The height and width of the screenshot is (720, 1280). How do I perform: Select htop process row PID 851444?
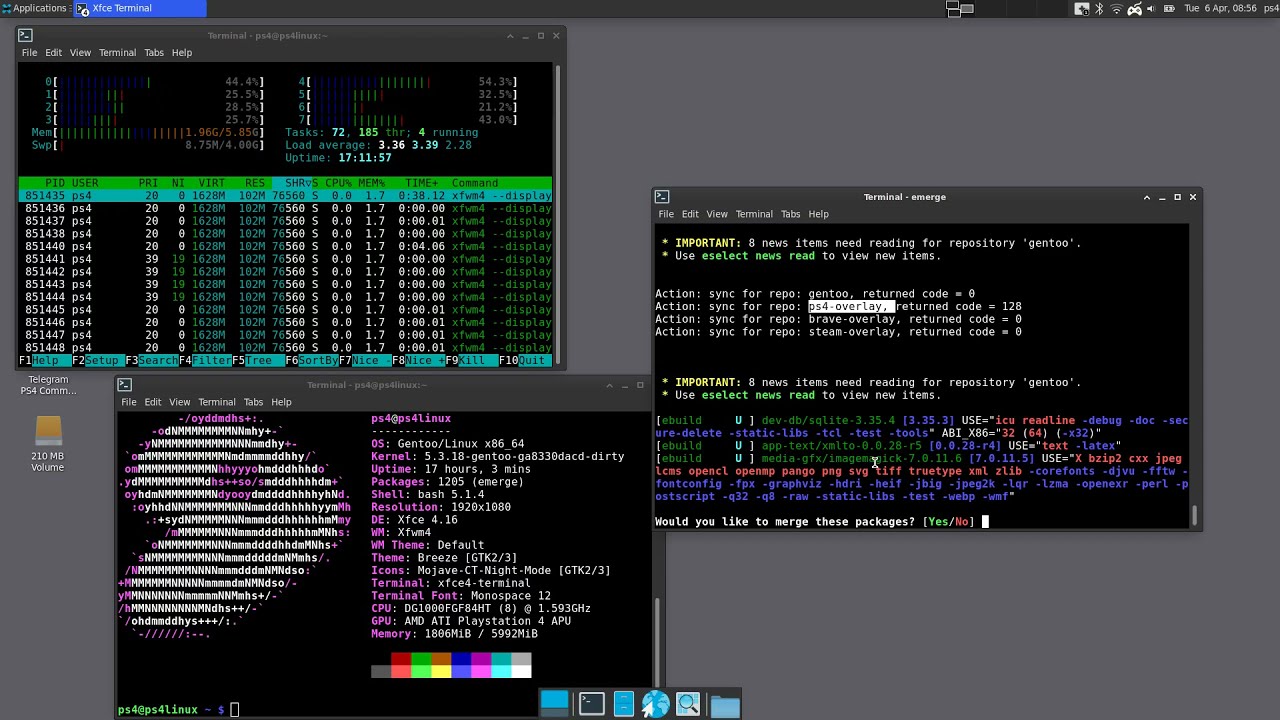[285, 297]
